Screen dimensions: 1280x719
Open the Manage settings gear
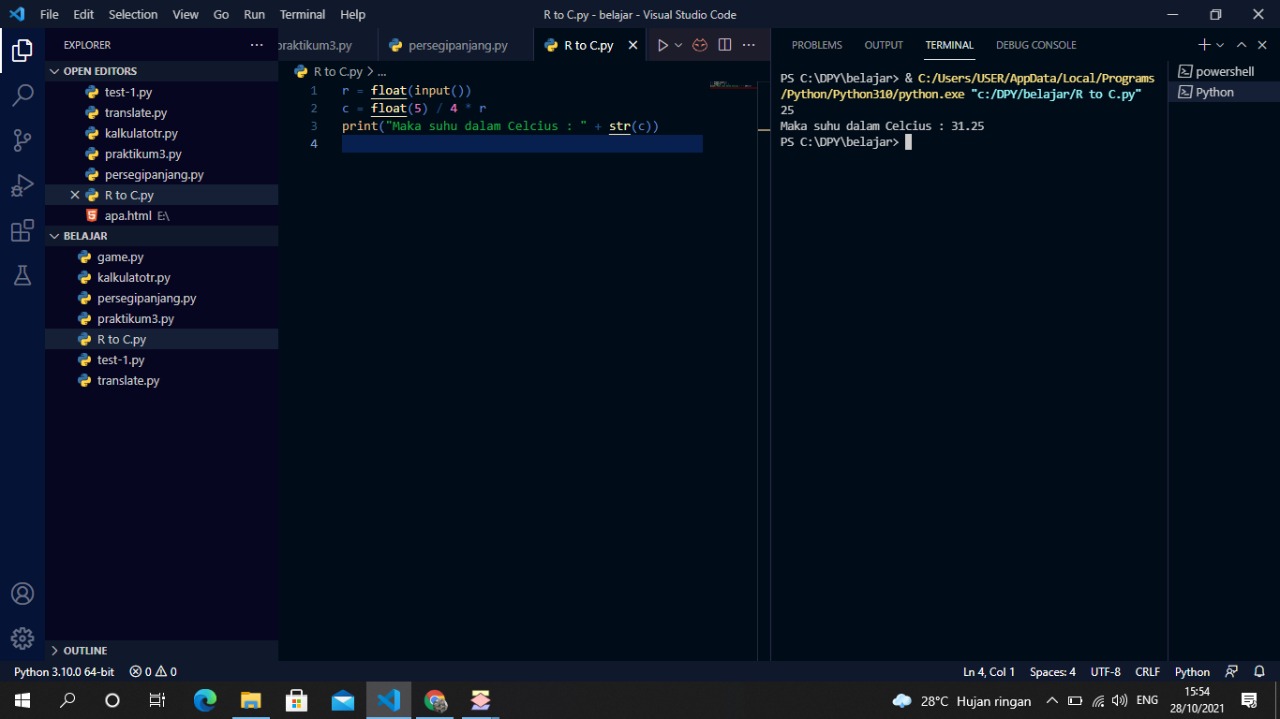(22, 638)
